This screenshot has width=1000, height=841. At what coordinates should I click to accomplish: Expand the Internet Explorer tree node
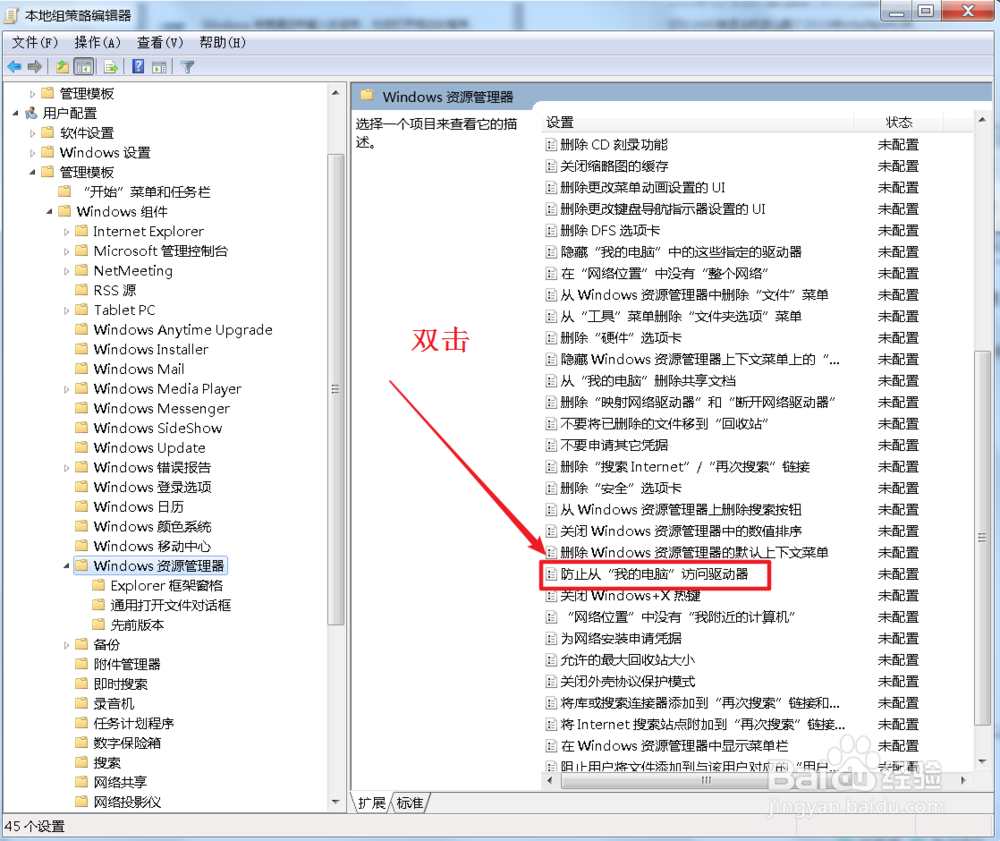pyautogui.click(x=66, y=232)
